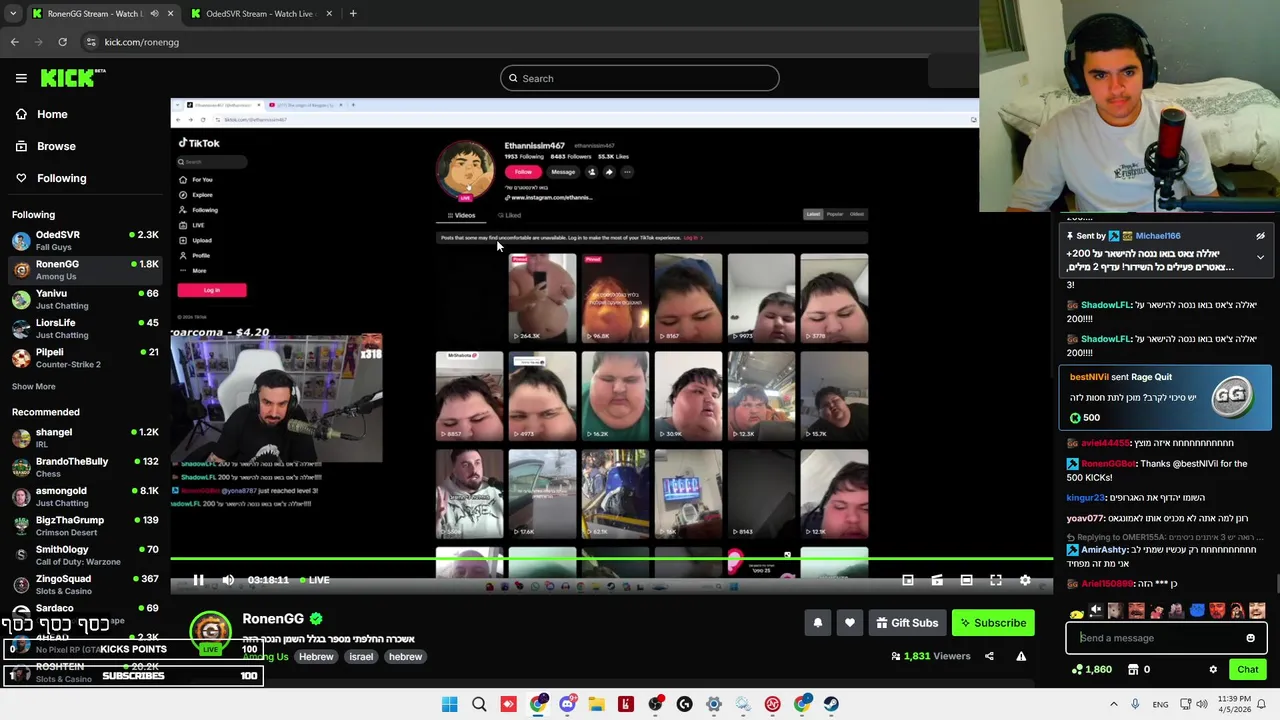Viewport: 1280px width, 720px height.
Task: Open shangel recommended channel
Action: pyautogui.click(x=85, y=438)
